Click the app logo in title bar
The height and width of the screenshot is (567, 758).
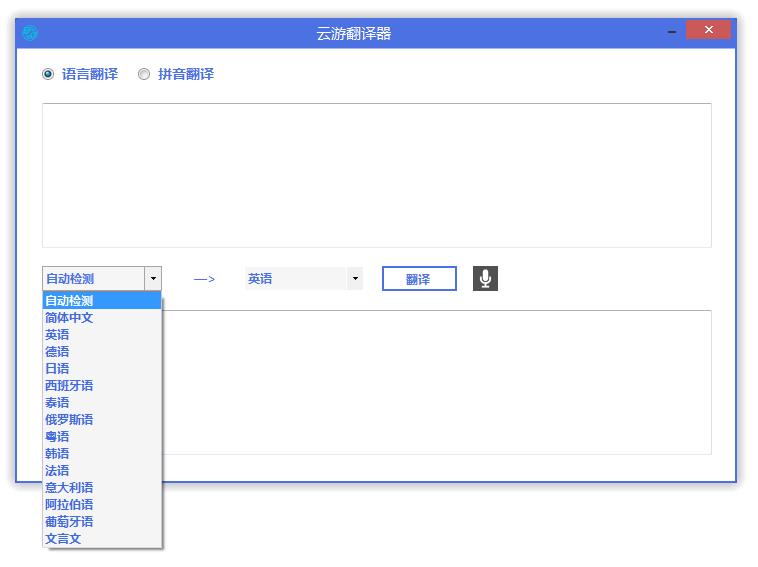tap(30, 33)
